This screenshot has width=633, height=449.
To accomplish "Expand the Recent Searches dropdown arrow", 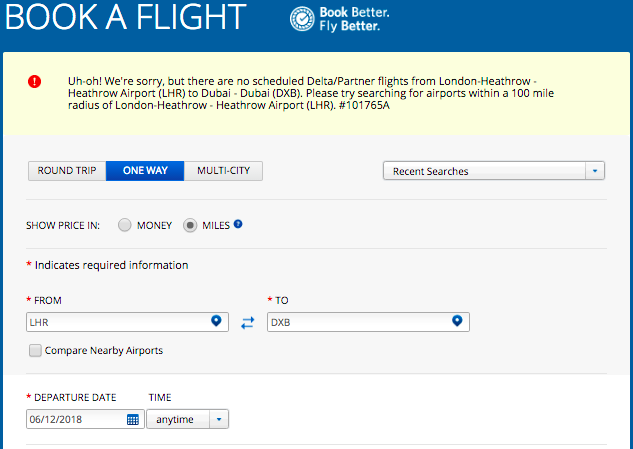I will tap(595, 171).
